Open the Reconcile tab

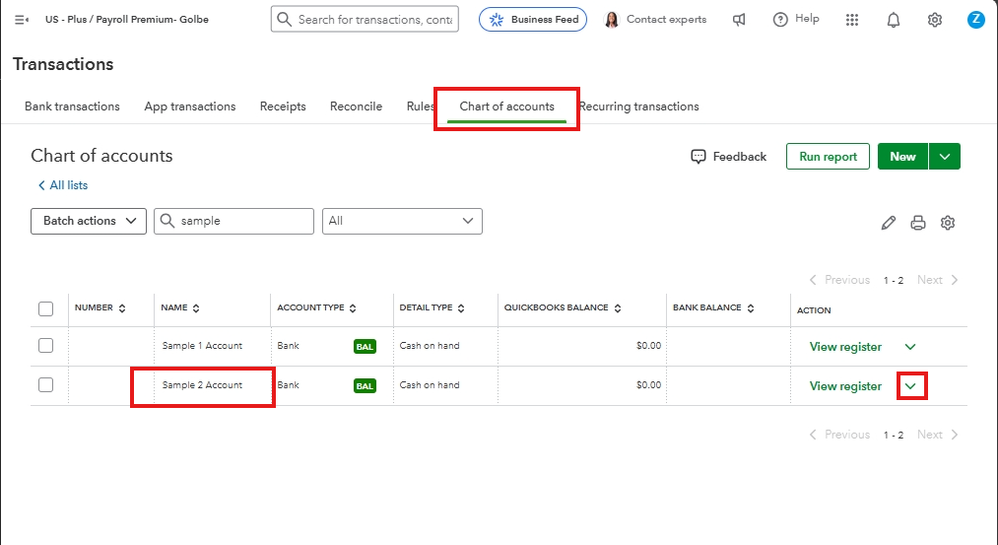(x=356, y=107)
